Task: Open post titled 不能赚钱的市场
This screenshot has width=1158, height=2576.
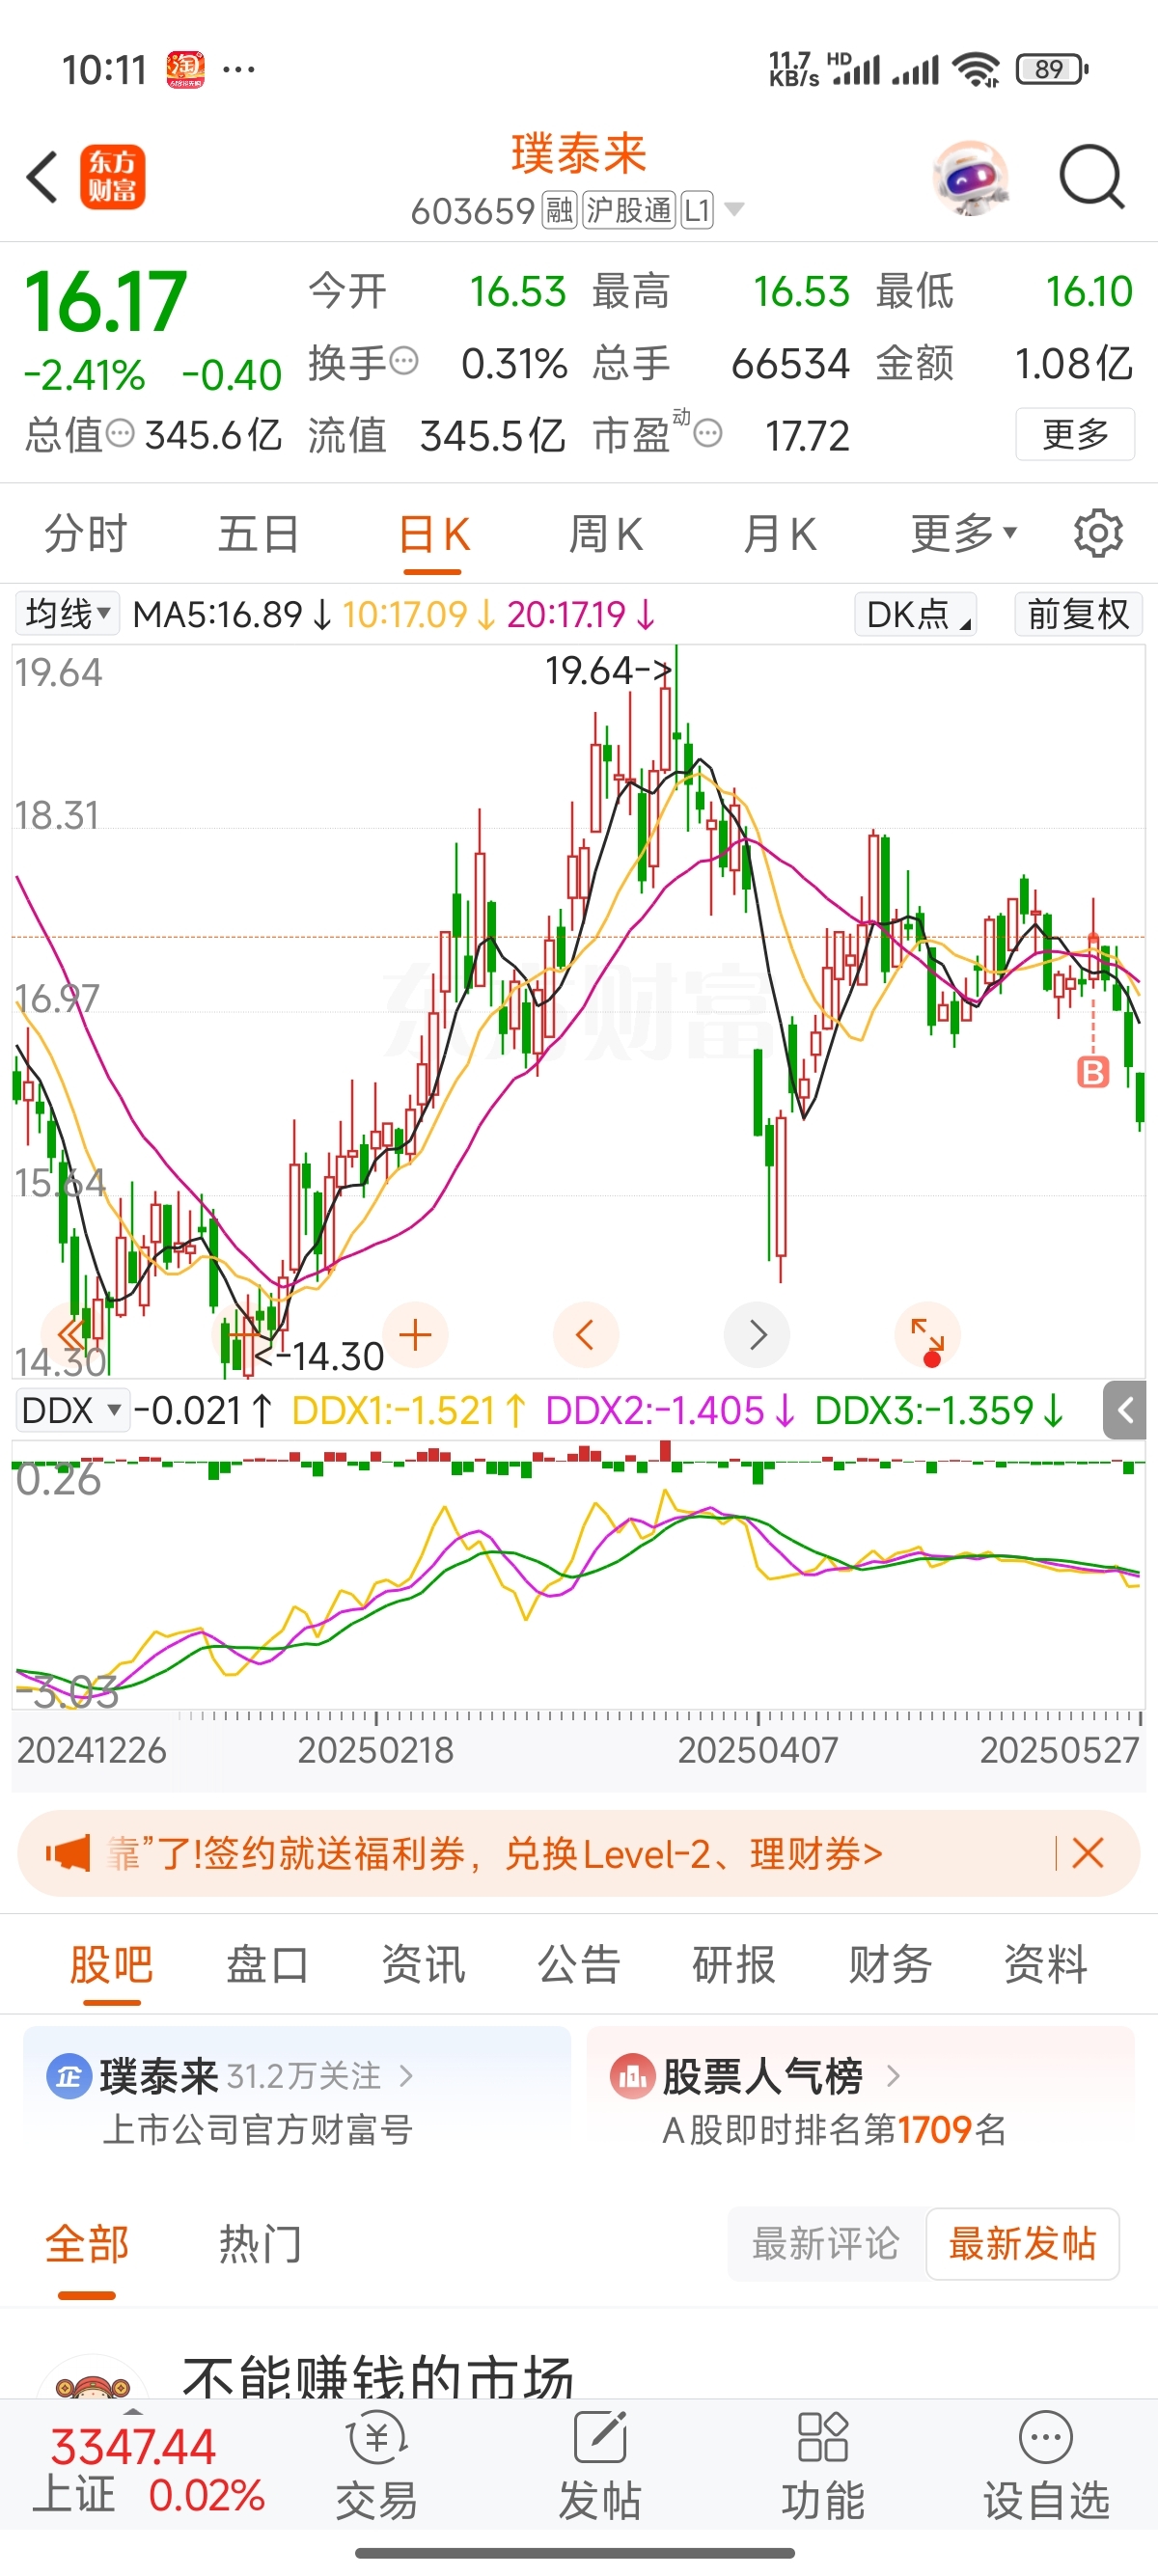Action: point(378,2376)
